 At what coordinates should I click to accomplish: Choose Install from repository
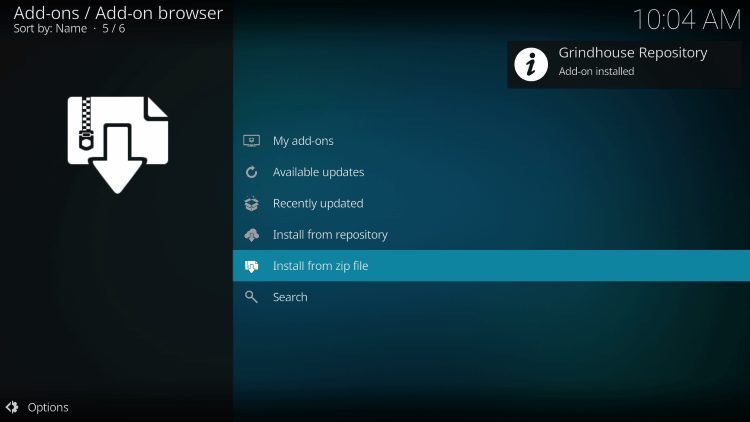491,234
